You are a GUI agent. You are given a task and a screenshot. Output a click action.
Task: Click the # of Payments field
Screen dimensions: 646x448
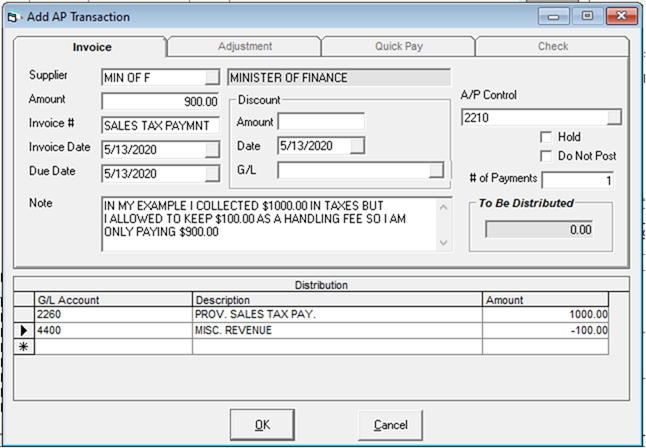coord(577,181)
